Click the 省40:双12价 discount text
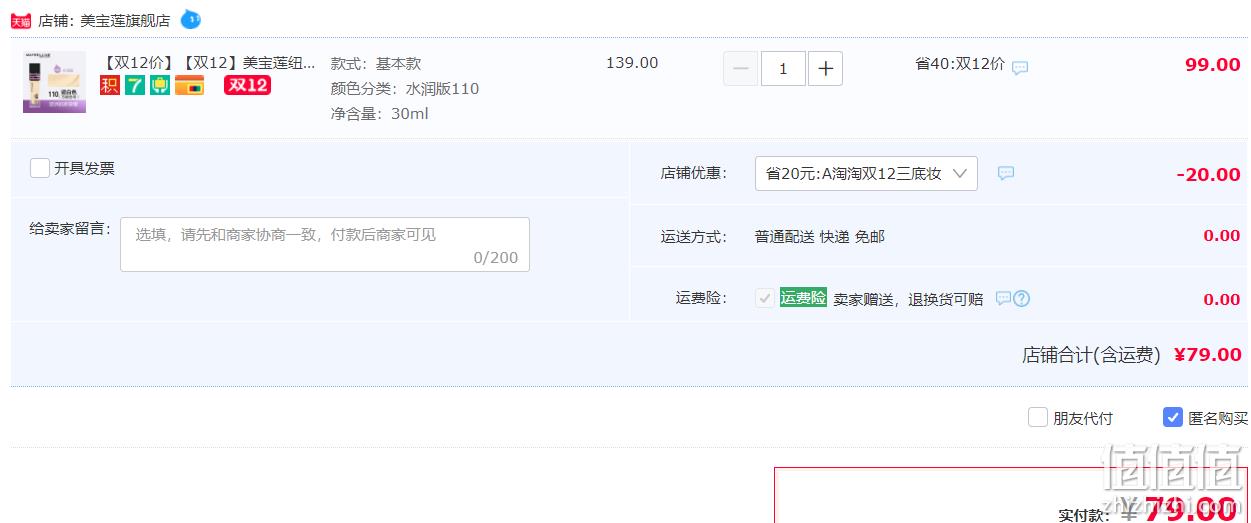This screenshot has width=1251, height=523. point(960,63)
